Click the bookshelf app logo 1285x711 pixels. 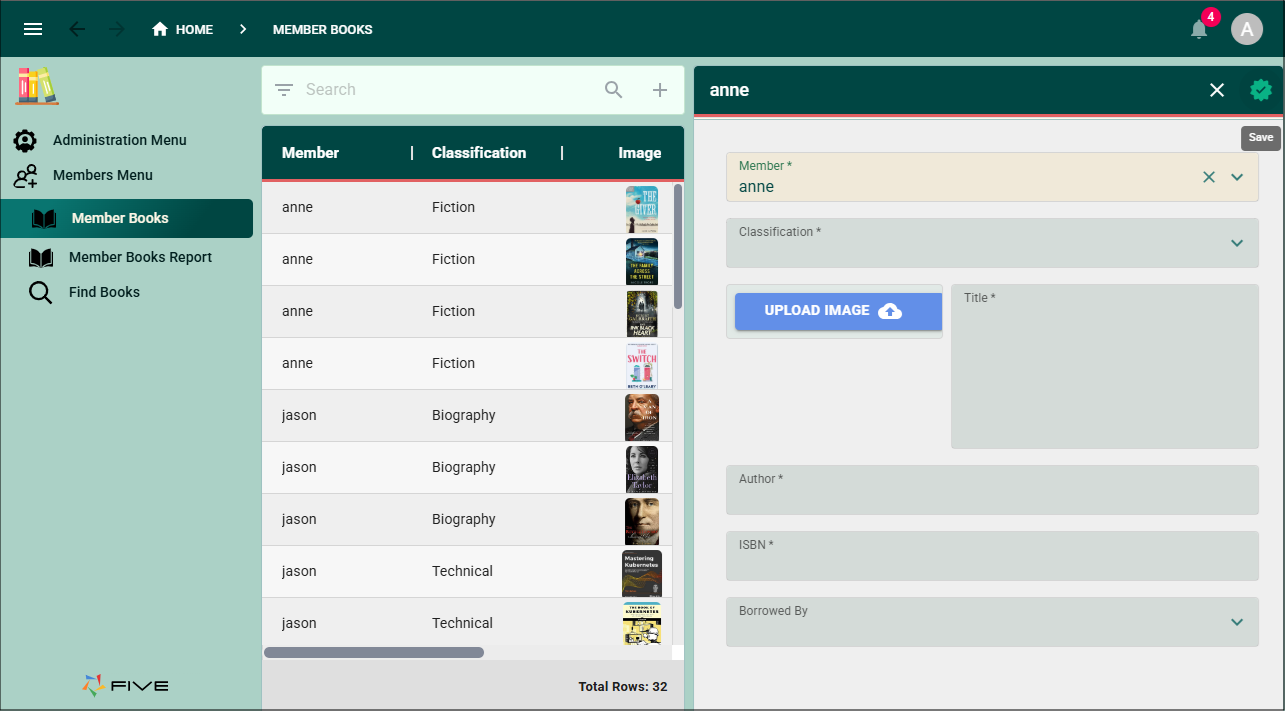(x=37, y=86)
